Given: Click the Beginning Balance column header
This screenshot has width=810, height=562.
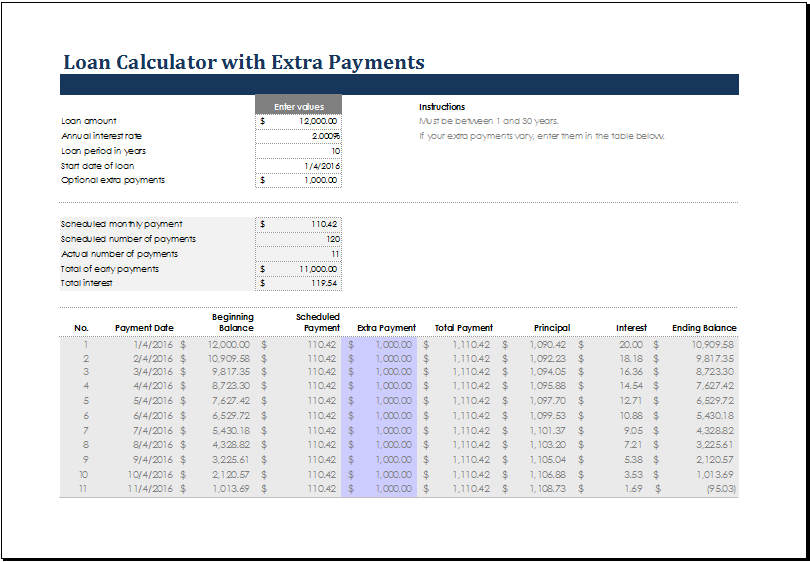Looking at the screenshot, I should 233,322.
